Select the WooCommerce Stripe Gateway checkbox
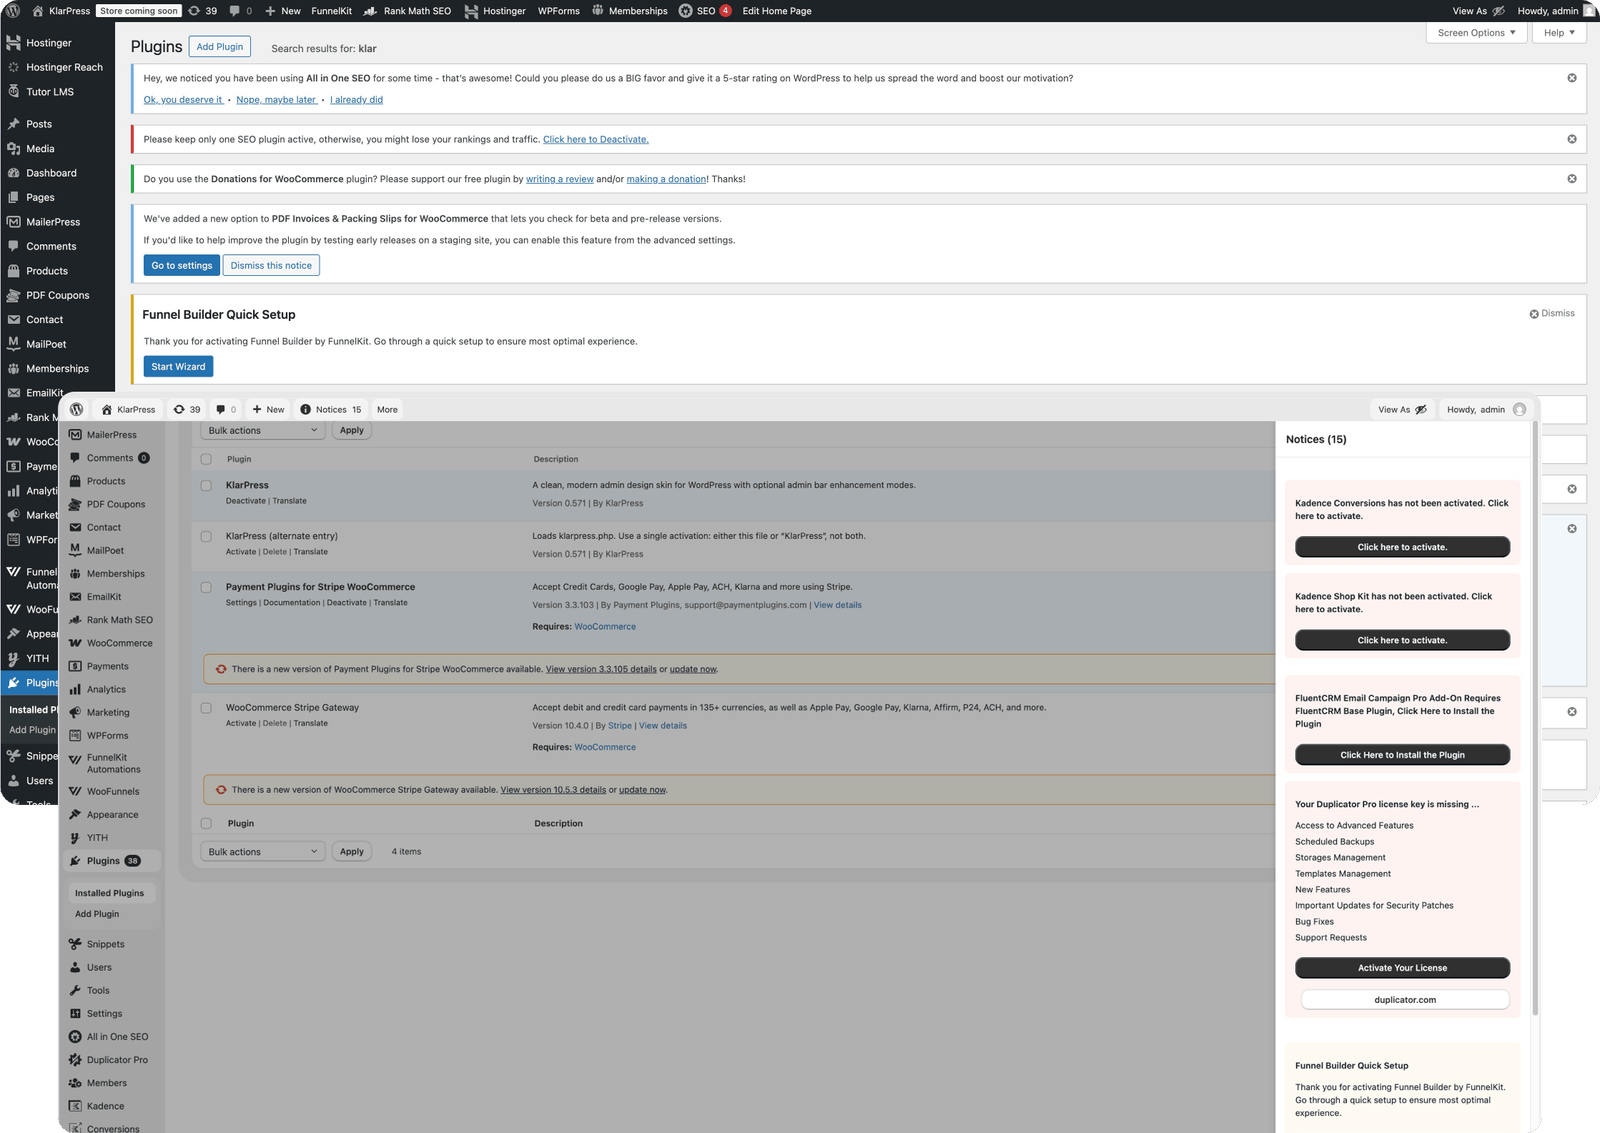1600x1133 pixels. click(206, 708)
